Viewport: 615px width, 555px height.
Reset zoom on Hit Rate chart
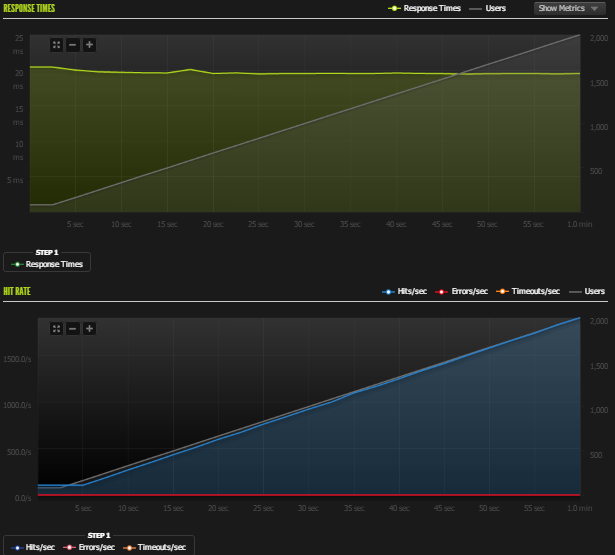tap(56, 329)
